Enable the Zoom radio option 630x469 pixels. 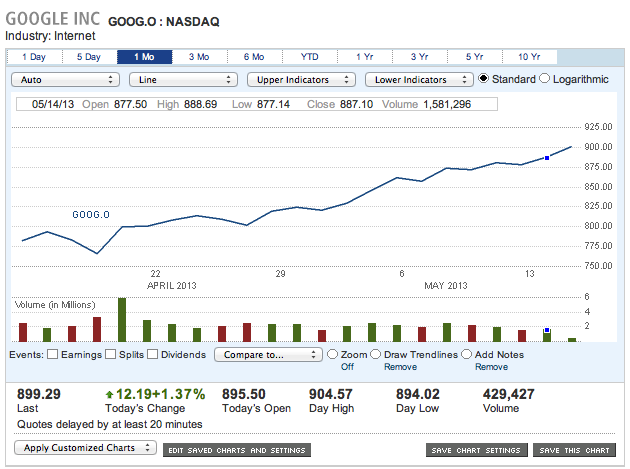[332, 354]
